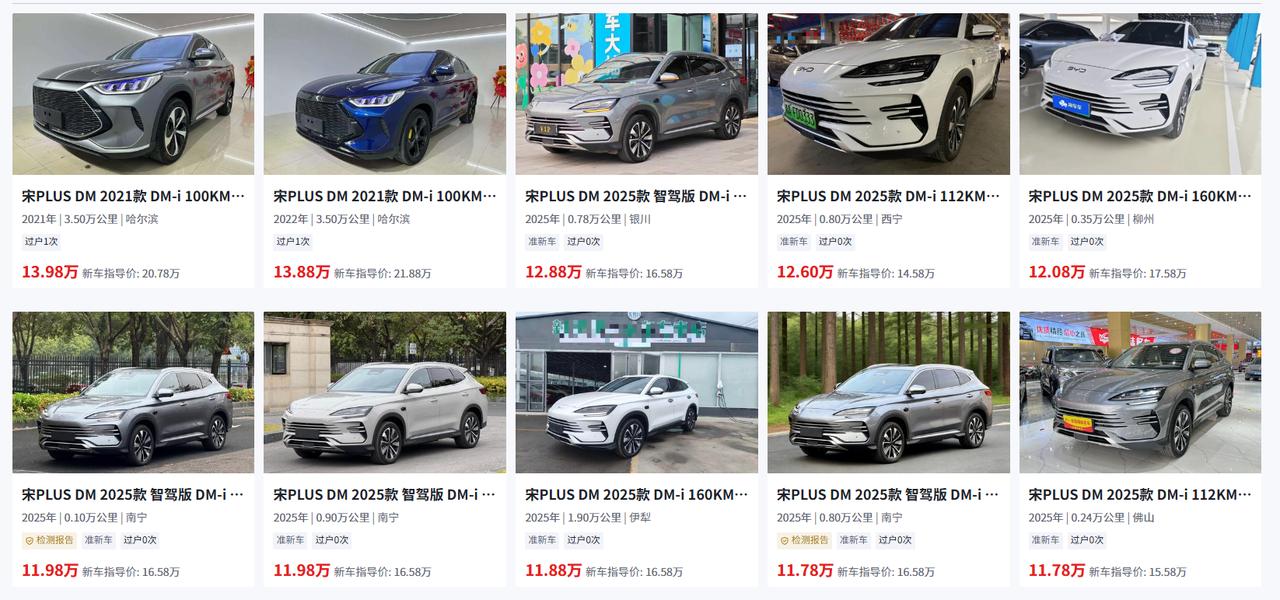The height and width of the screenshot is (600, 1280).
Task: Click 过户0次 tag on 银川 listing
Action: pos(583,241)
